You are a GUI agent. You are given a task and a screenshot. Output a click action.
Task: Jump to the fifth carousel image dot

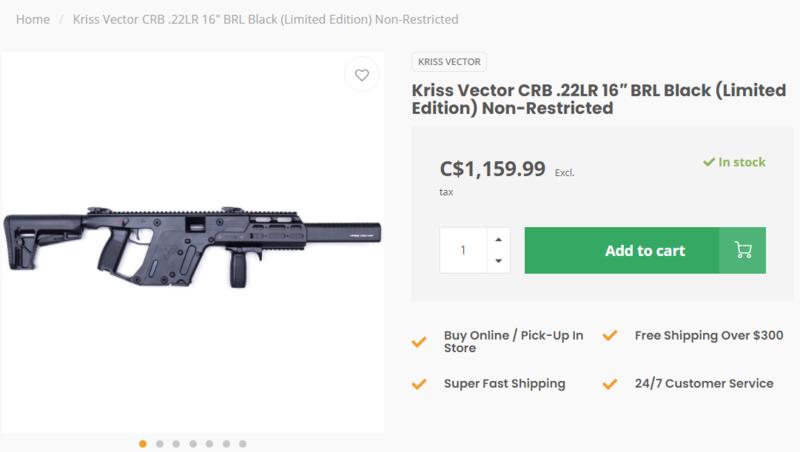click(x=209, y=443)
